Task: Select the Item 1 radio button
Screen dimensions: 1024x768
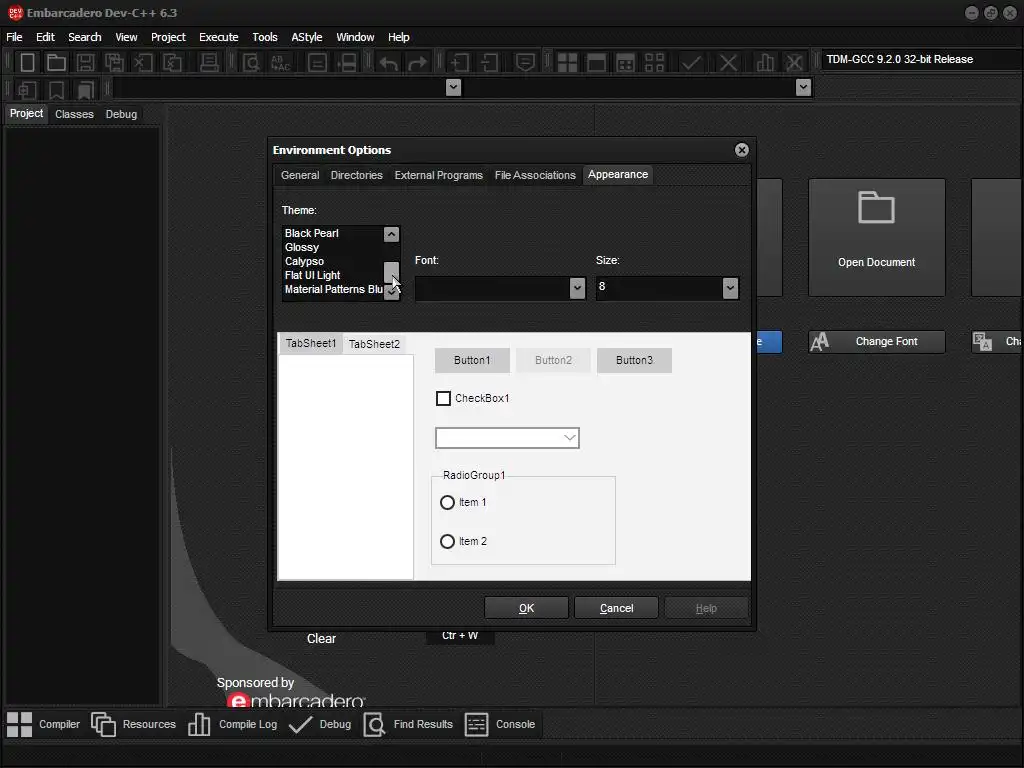Action: [447, 502]
